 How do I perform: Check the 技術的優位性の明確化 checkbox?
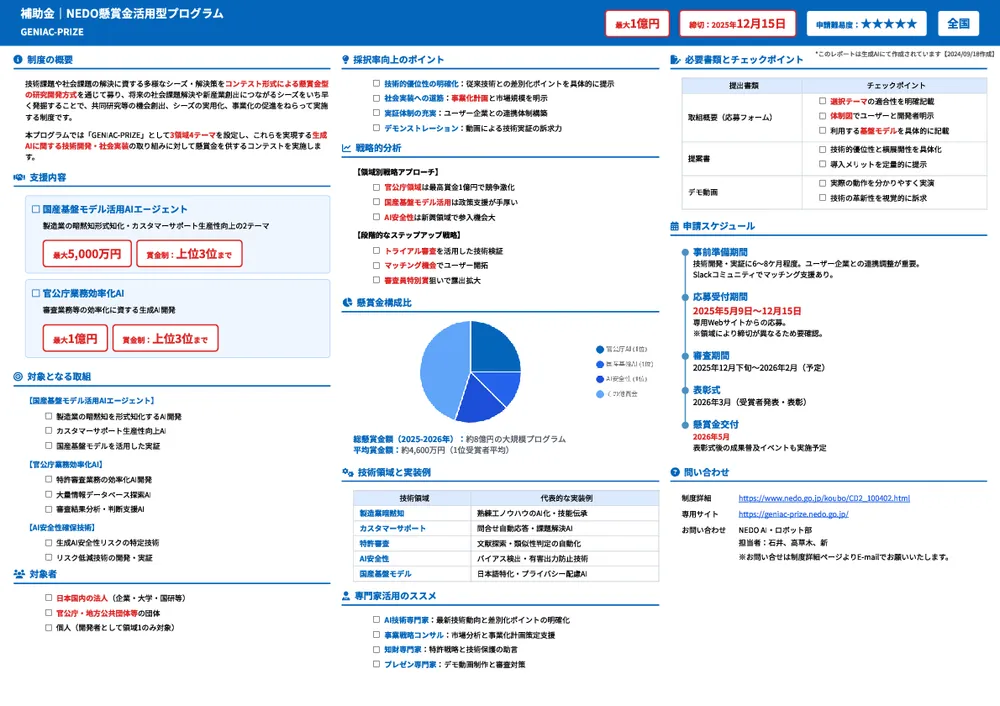point(376,84)
